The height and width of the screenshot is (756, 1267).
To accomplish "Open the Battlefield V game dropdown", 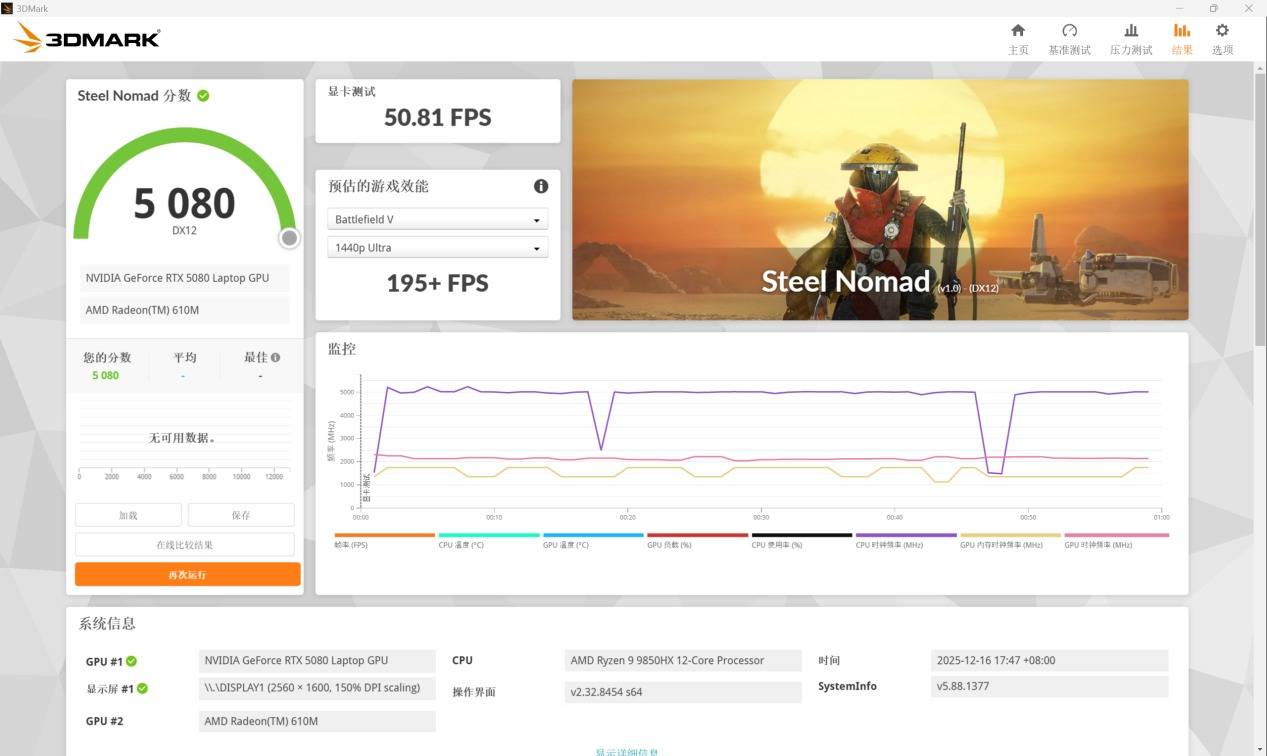I will 437,220.
